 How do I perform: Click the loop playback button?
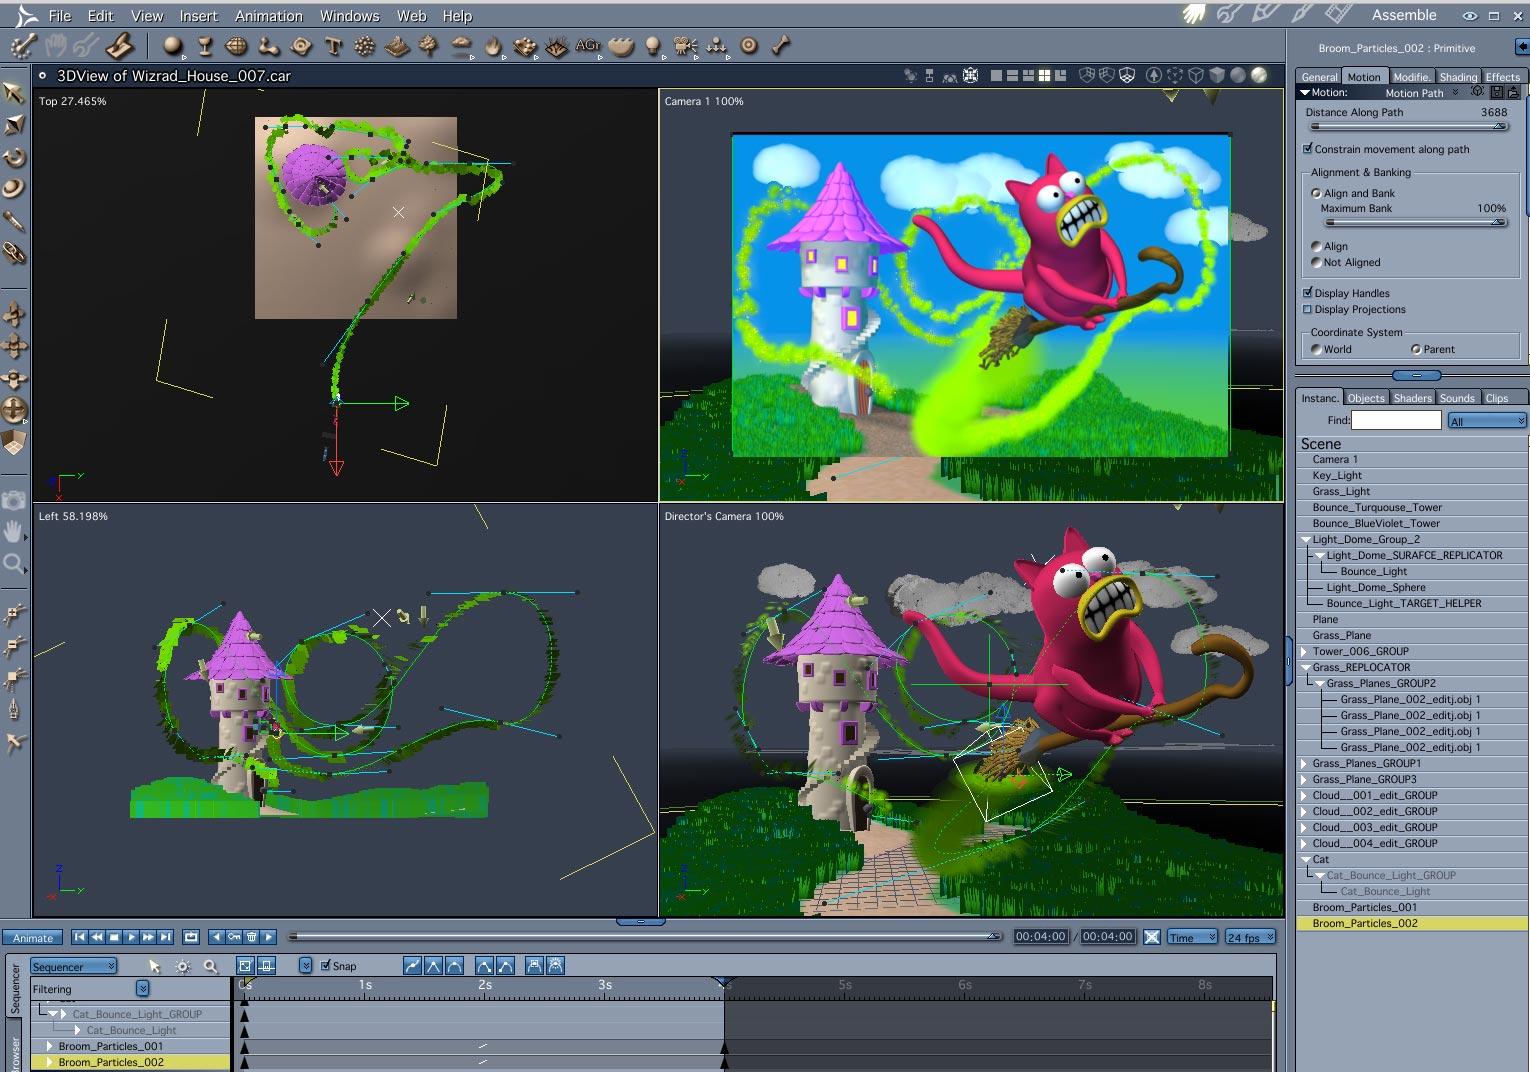191,937
